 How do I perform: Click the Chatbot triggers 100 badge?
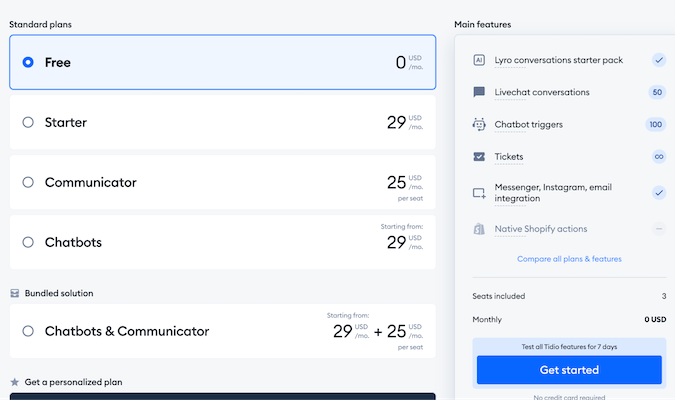(x=656, y=125)
